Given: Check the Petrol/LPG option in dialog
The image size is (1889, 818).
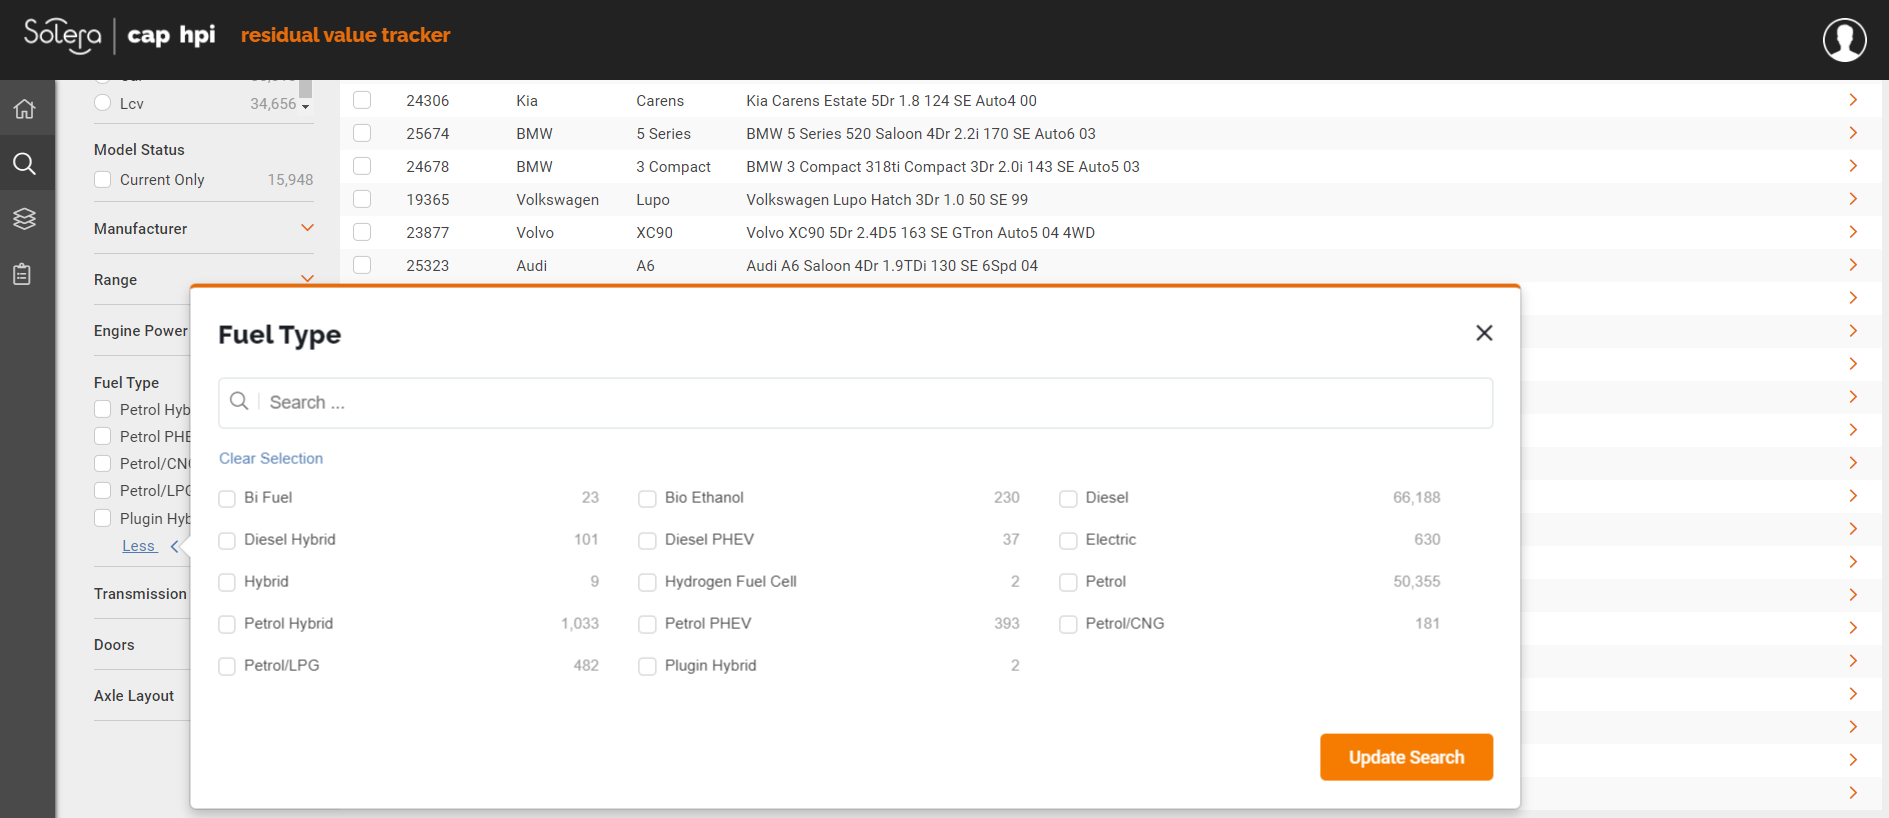Looking at the screenshot, I should point(227,666).
